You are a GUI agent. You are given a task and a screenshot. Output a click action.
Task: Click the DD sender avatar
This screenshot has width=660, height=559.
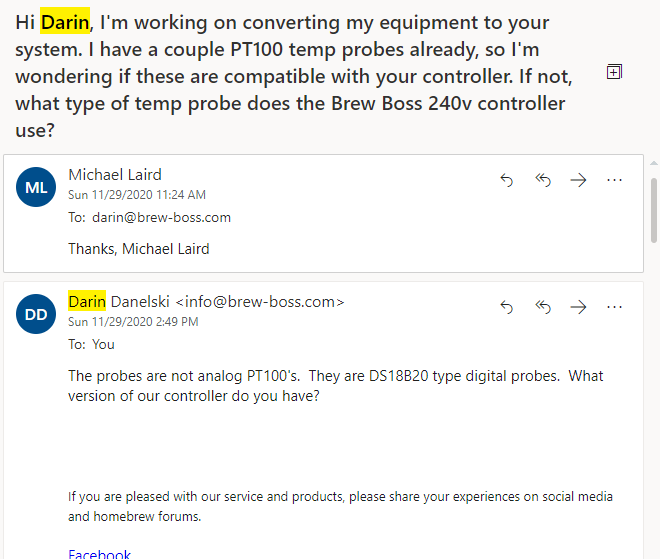point(36,314)
